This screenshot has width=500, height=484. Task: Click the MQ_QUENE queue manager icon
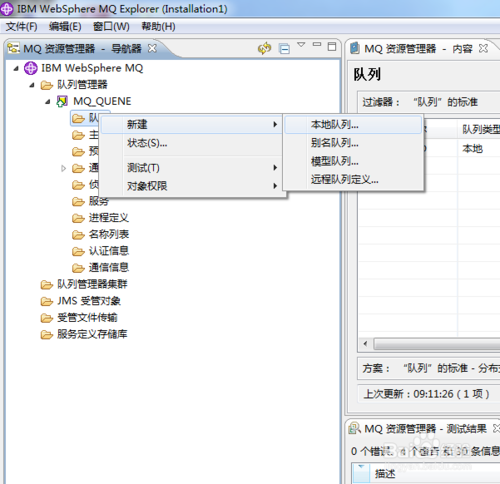click(62, 101)
